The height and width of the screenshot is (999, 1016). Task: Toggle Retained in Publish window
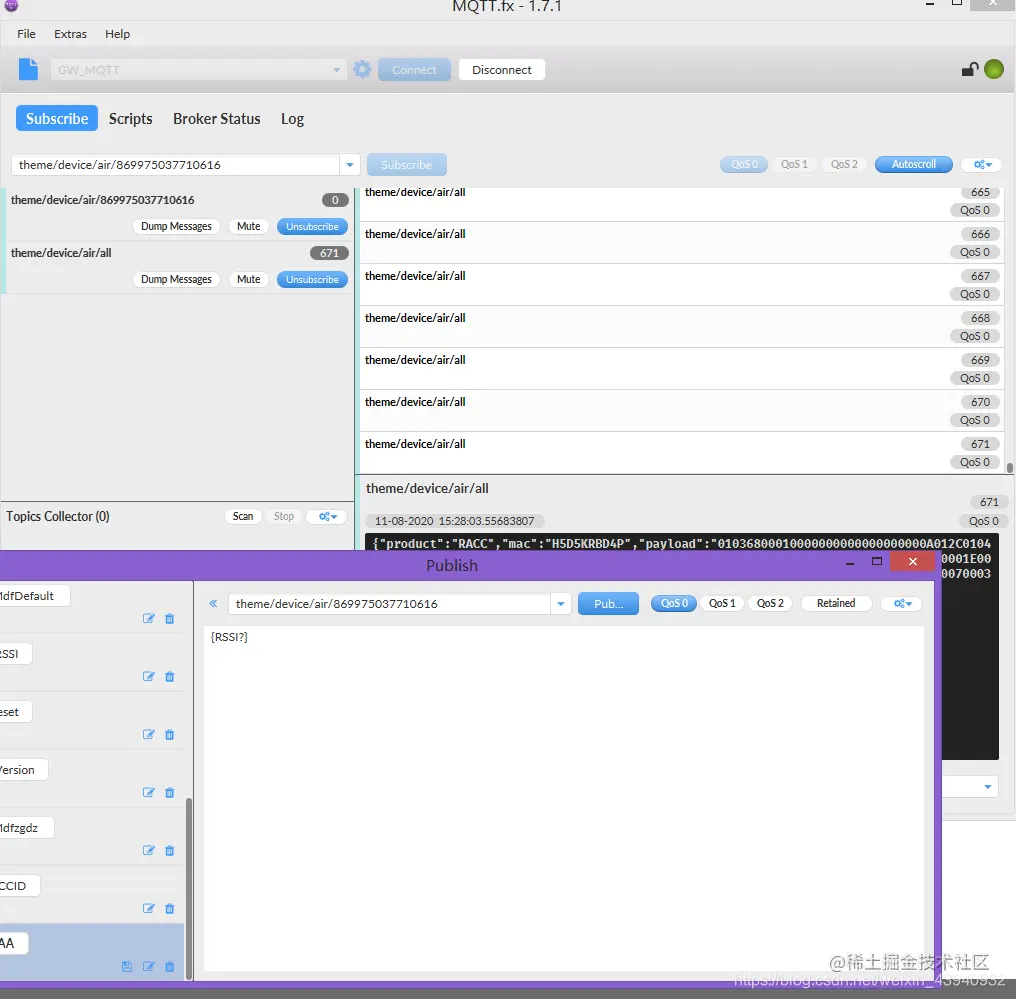835,603
